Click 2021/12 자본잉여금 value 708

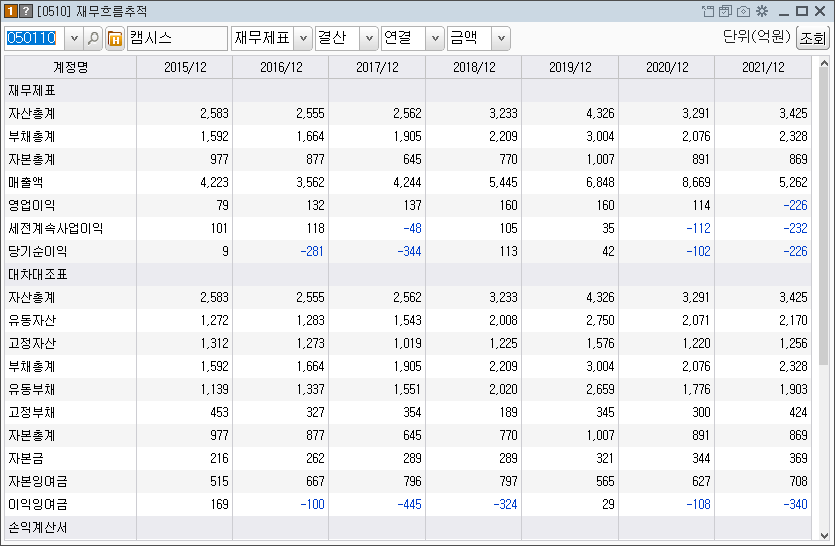coord(798,482)
